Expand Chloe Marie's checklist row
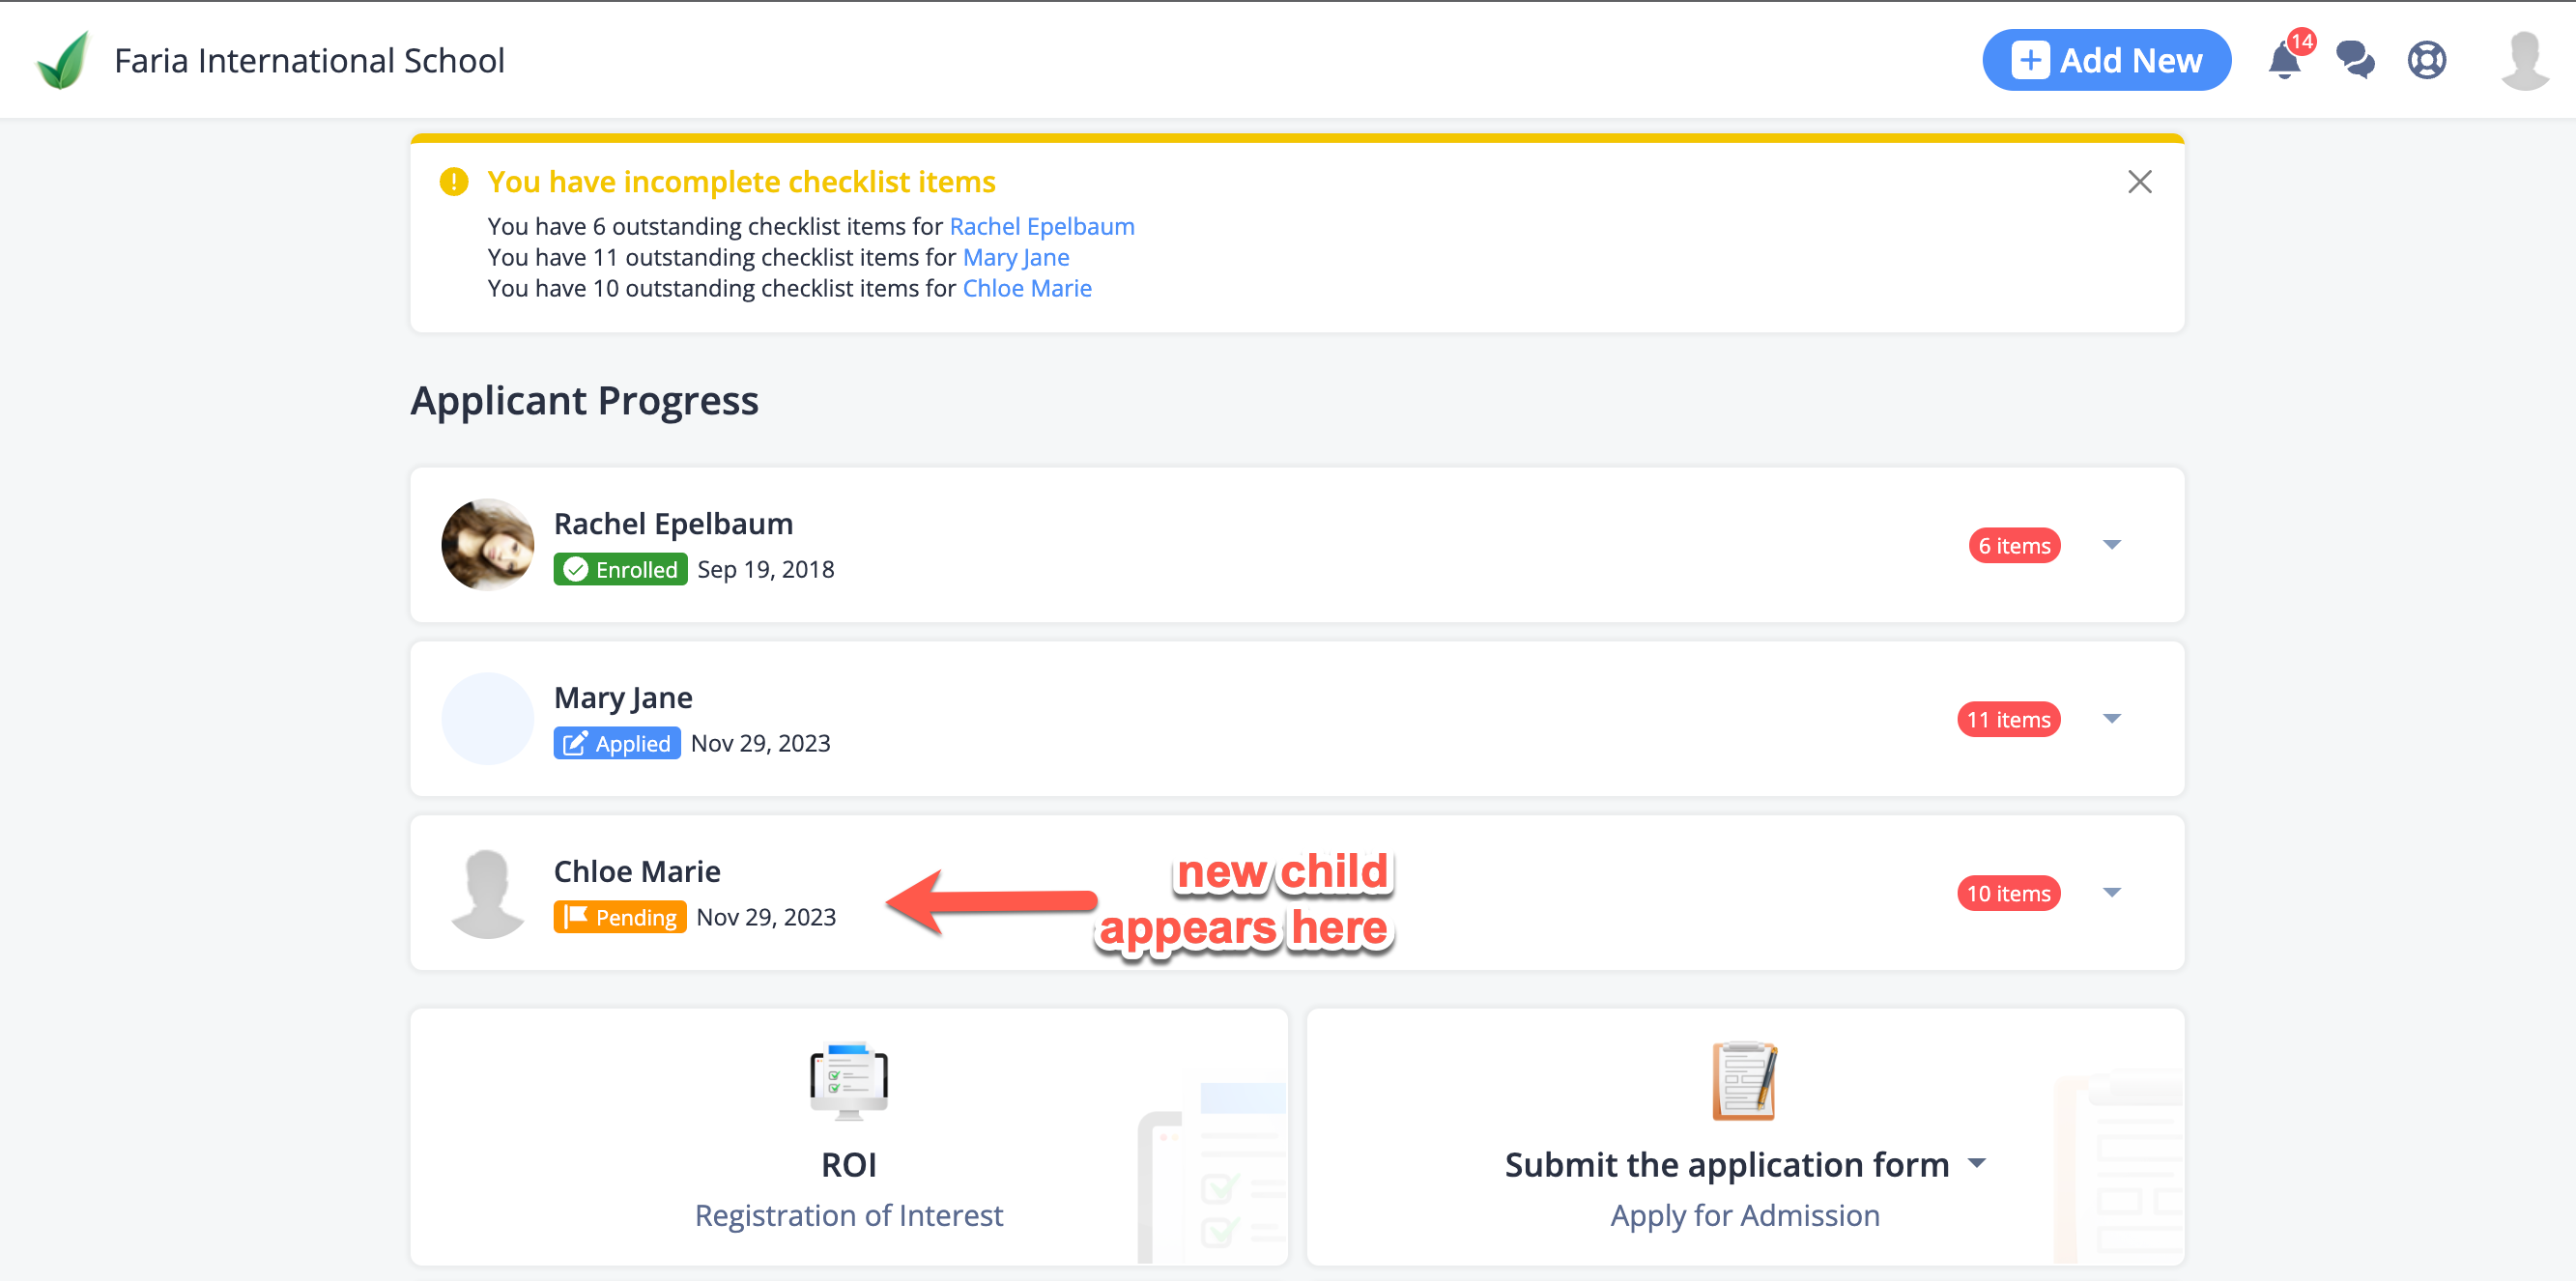 (2111, 893)
